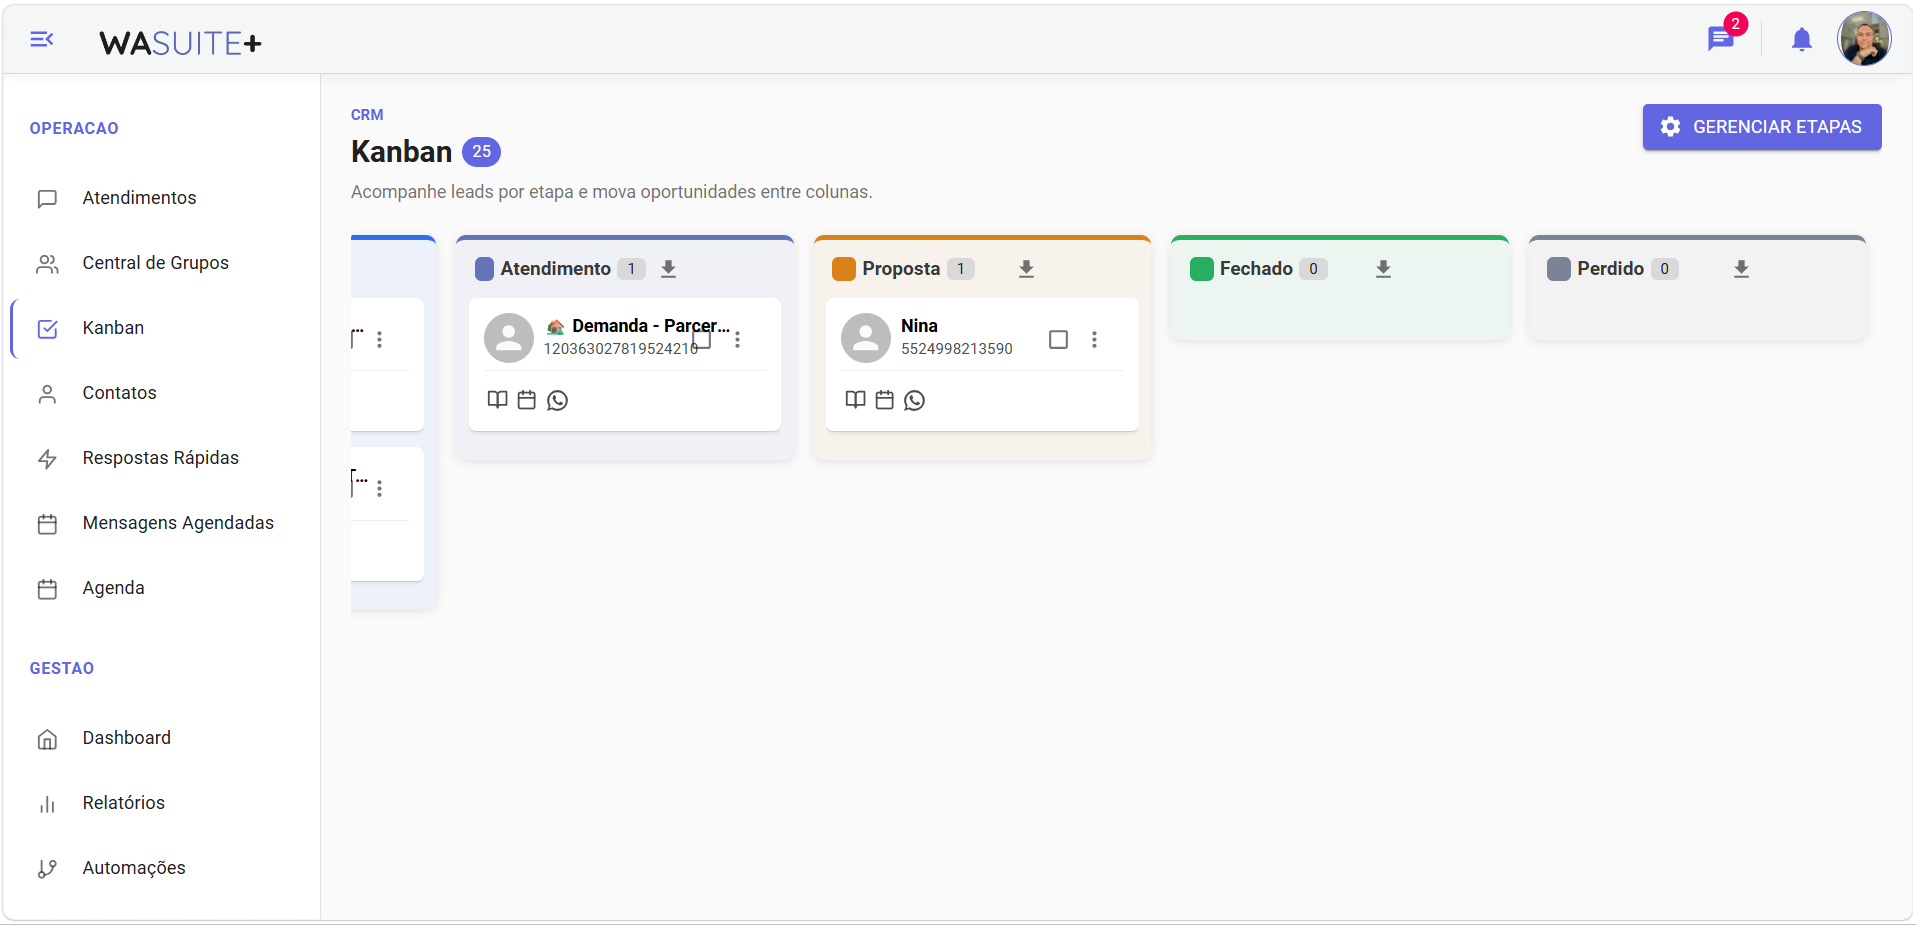This screenshot has width=1916, height=925.
Task: Open the notifications bell
Action: pyautogui.click(x=1801, y=39)
